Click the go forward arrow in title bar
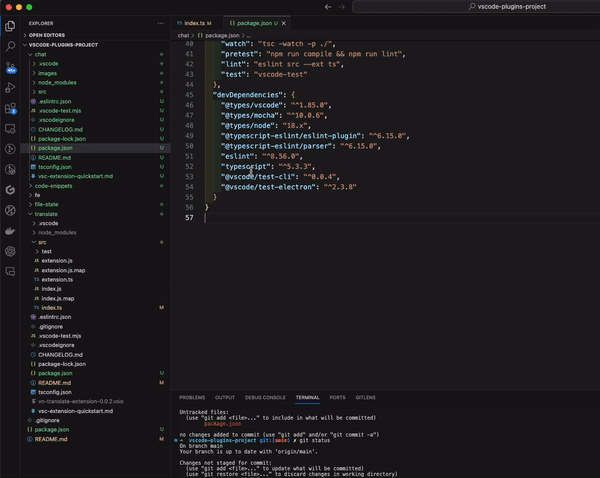Image resolution: width=600 pixels, height=478 pixels. coord(342,6)
